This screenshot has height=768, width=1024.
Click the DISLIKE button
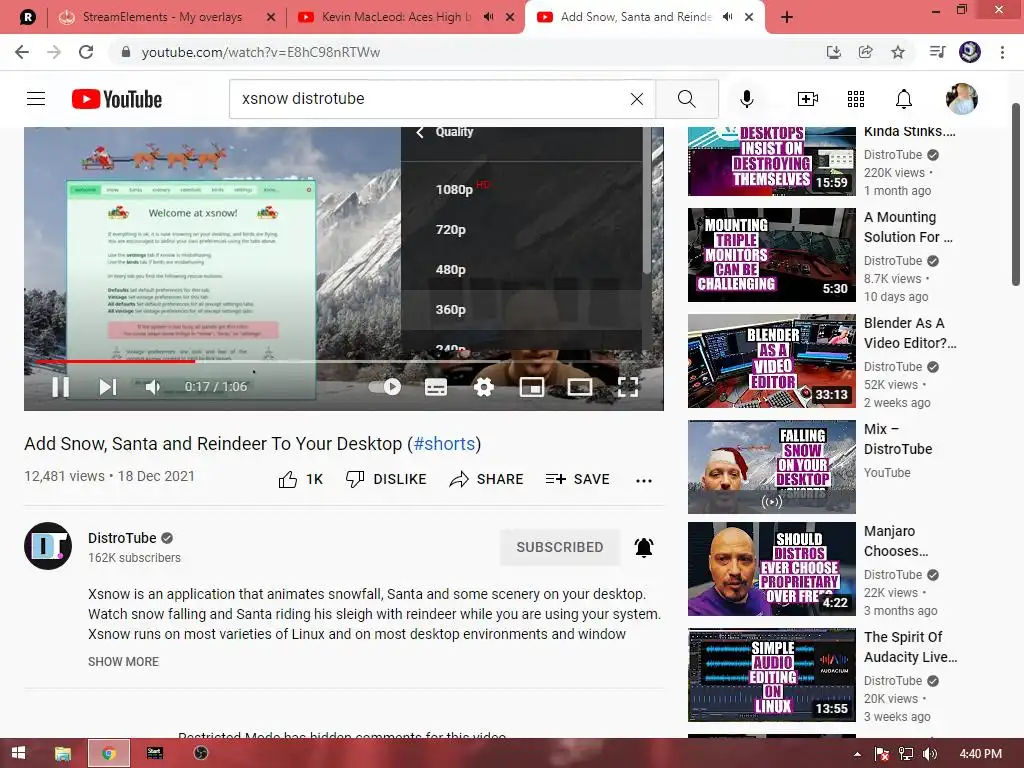point(386,479)
